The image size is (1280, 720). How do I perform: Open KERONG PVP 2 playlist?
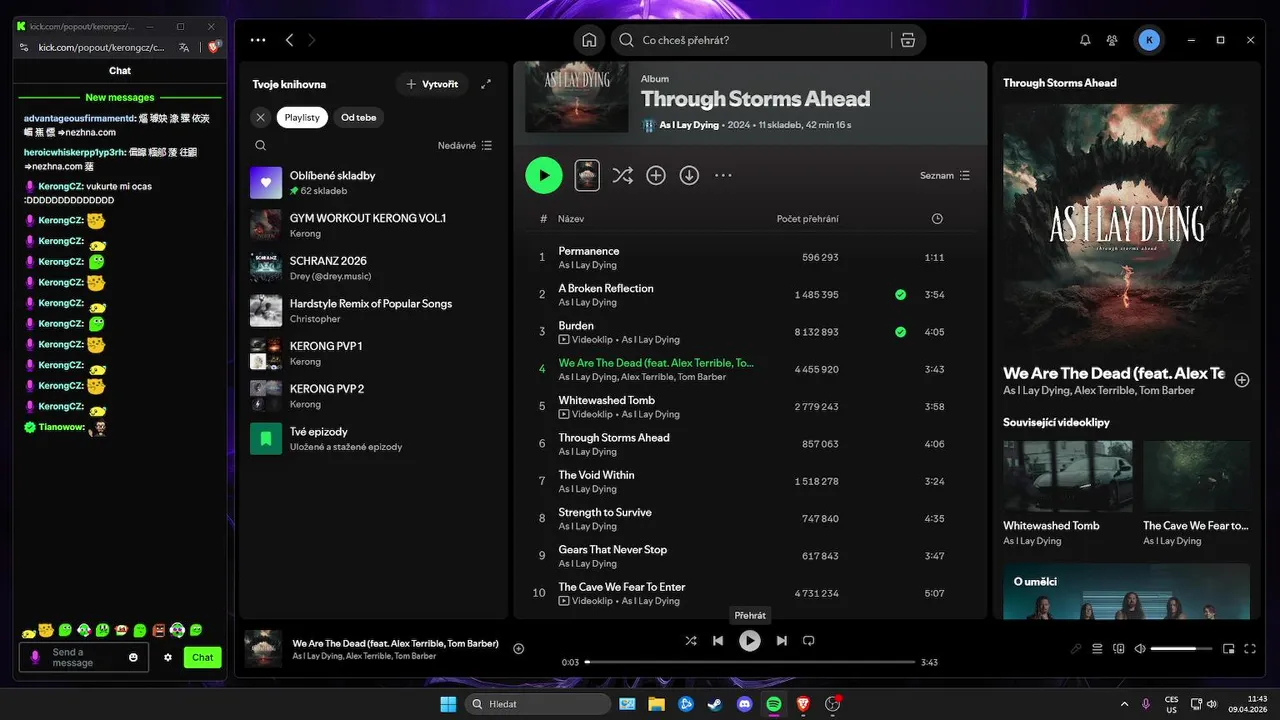(372, 396)
